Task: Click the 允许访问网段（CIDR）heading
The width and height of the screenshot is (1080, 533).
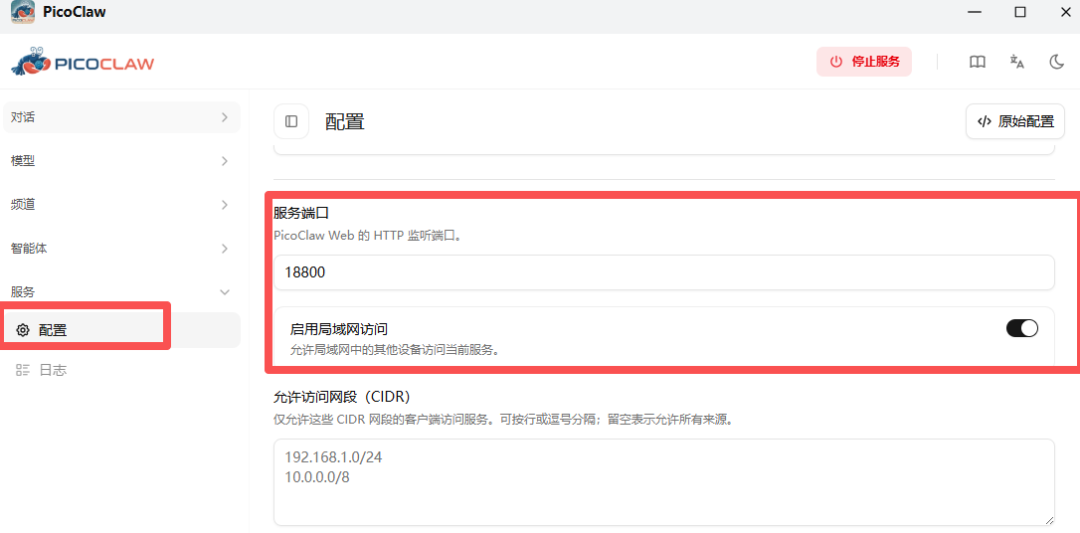Action: coord(342,397)
